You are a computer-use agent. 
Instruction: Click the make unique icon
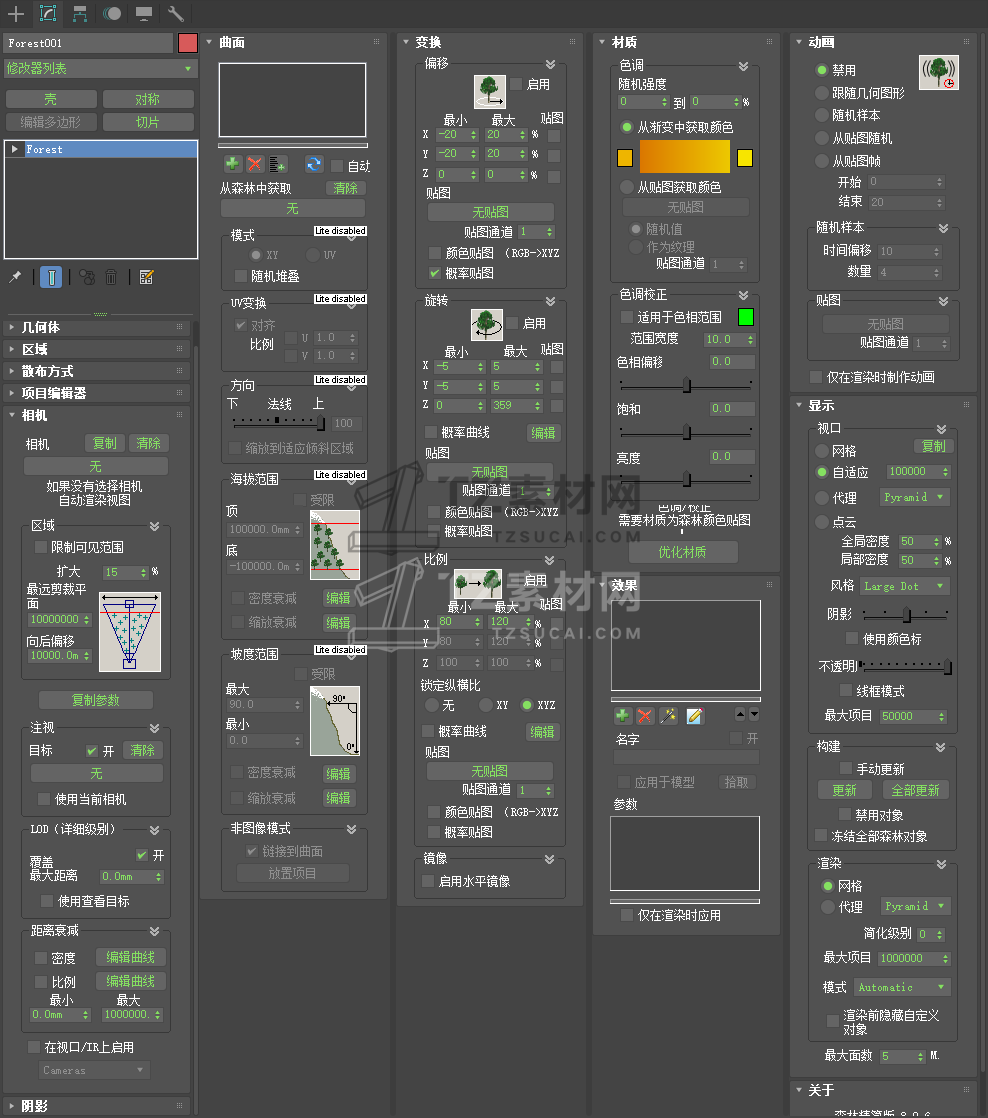(87, 277)
